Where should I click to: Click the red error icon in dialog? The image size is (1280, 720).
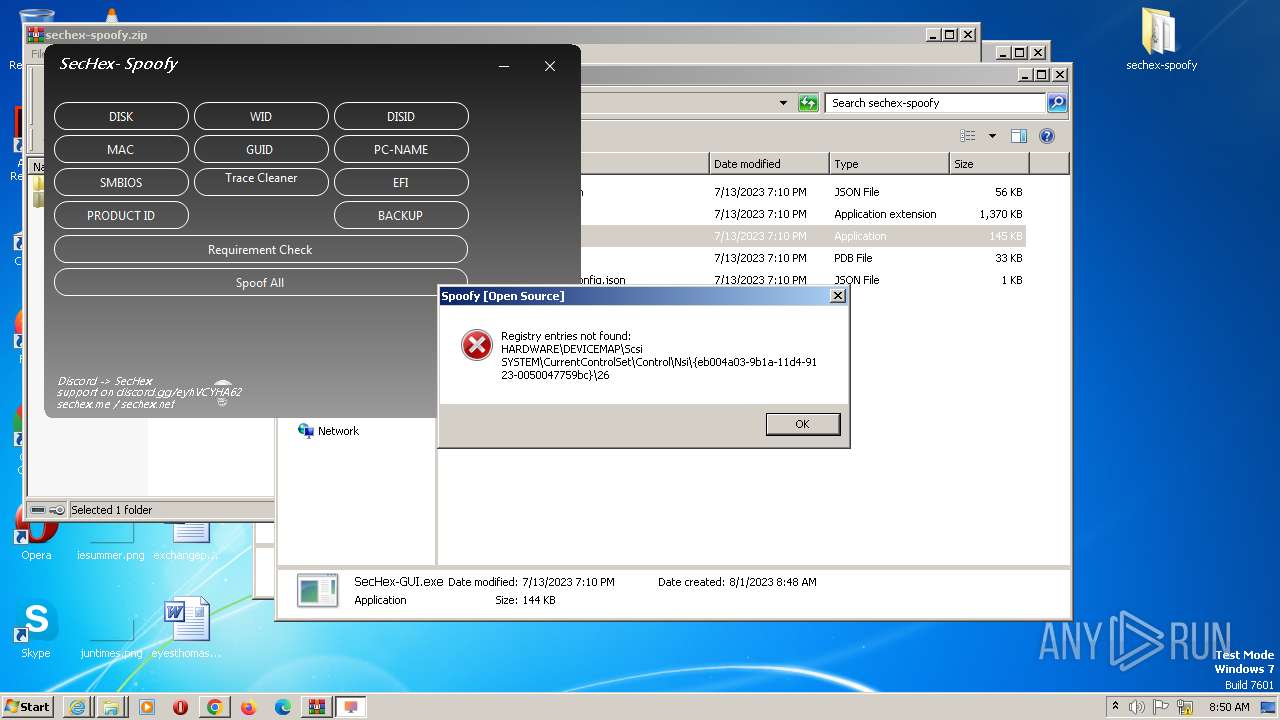click(476, 345)
